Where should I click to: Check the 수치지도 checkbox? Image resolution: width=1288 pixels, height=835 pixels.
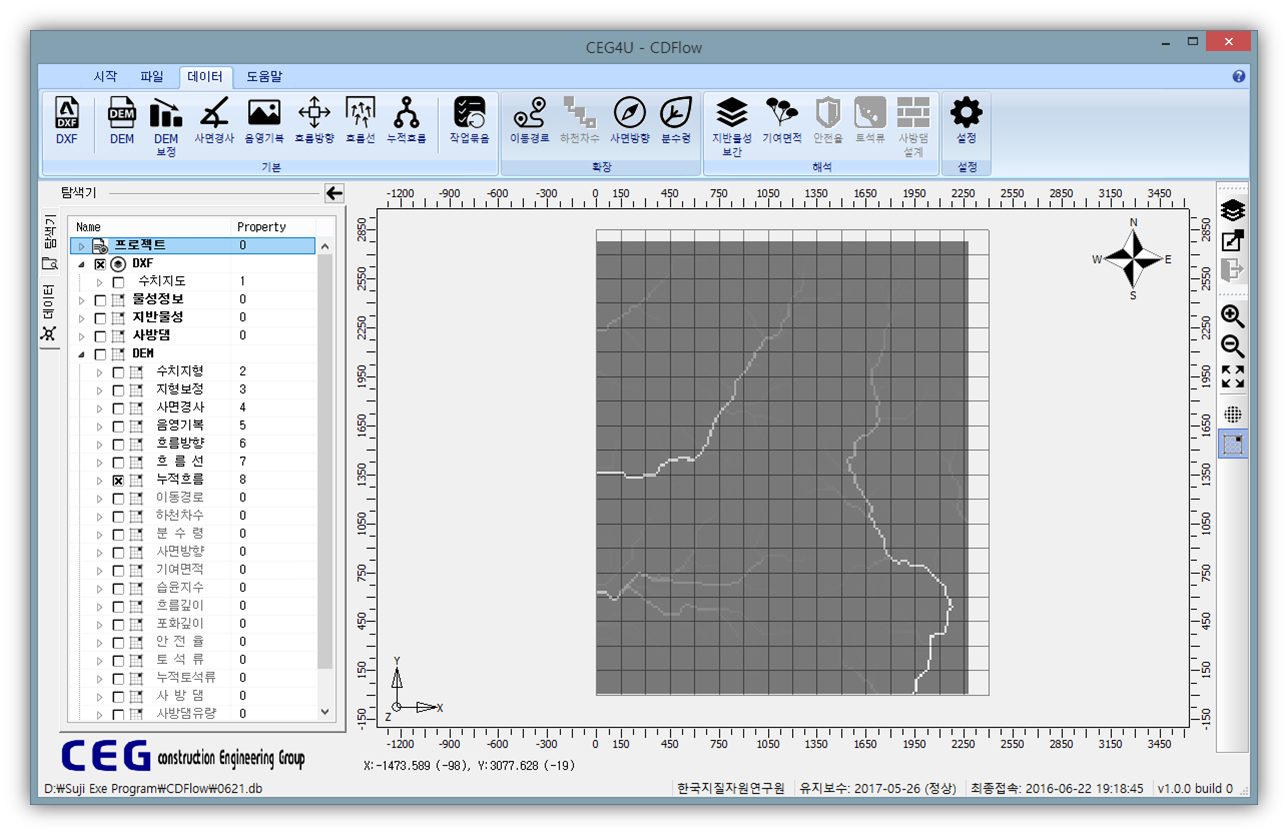click(x=119, y=282)
